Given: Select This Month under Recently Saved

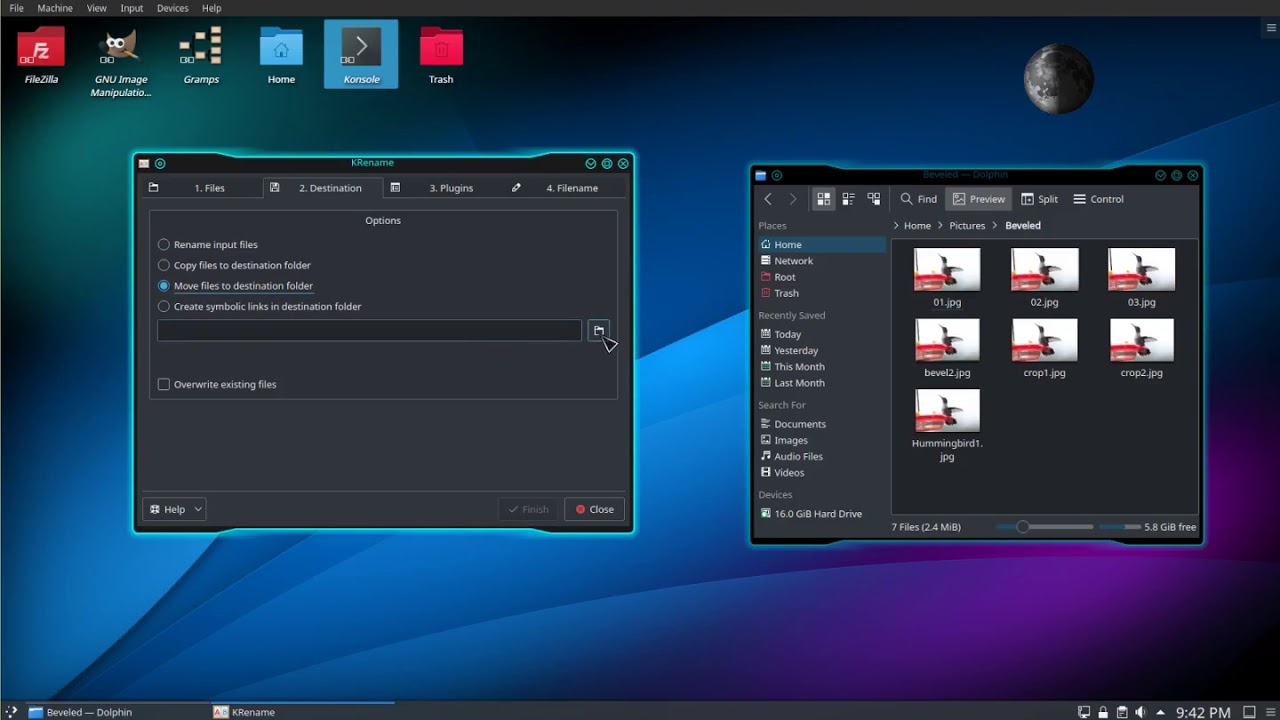Looking at the screenshot, I should tap(821, 367).
